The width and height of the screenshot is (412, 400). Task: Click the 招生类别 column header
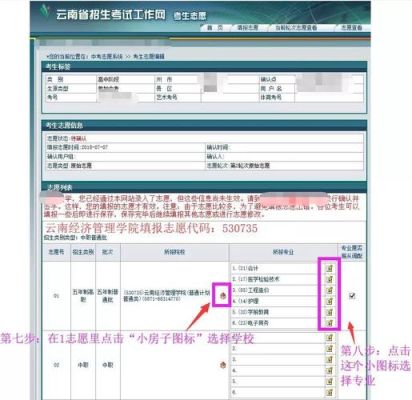tap(83, 252)
